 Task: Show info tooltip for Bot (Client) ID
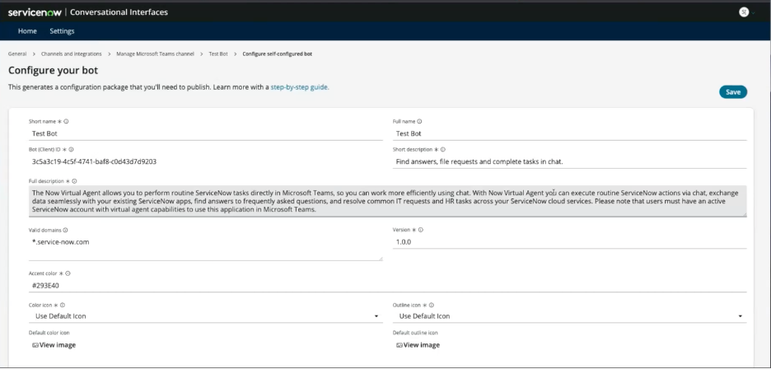tap(71, 149)
